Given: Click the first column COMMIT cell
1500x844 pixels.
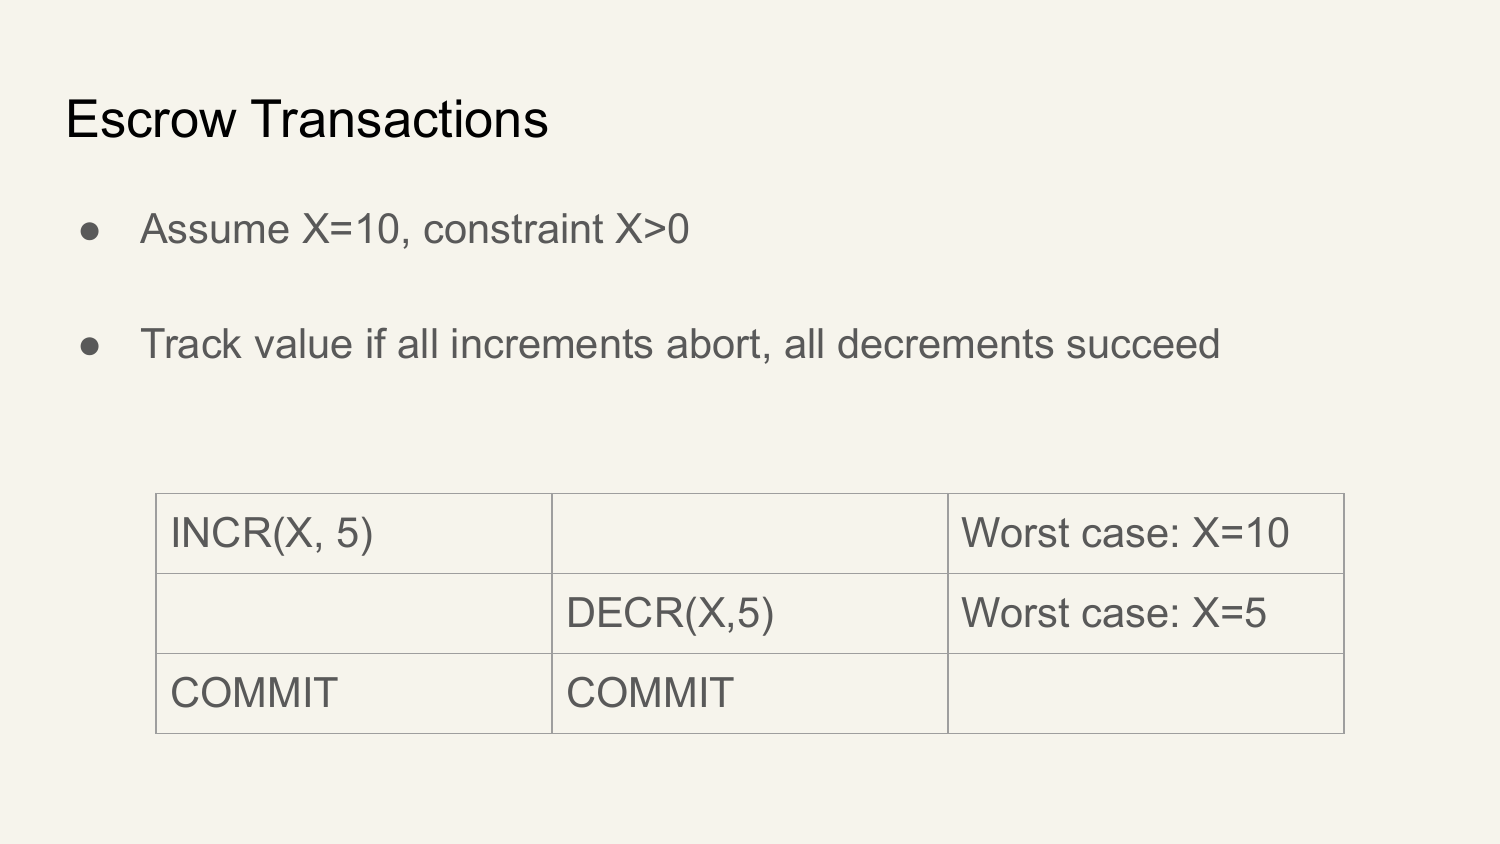Looking at the screenshot, I should coord(354,693).
